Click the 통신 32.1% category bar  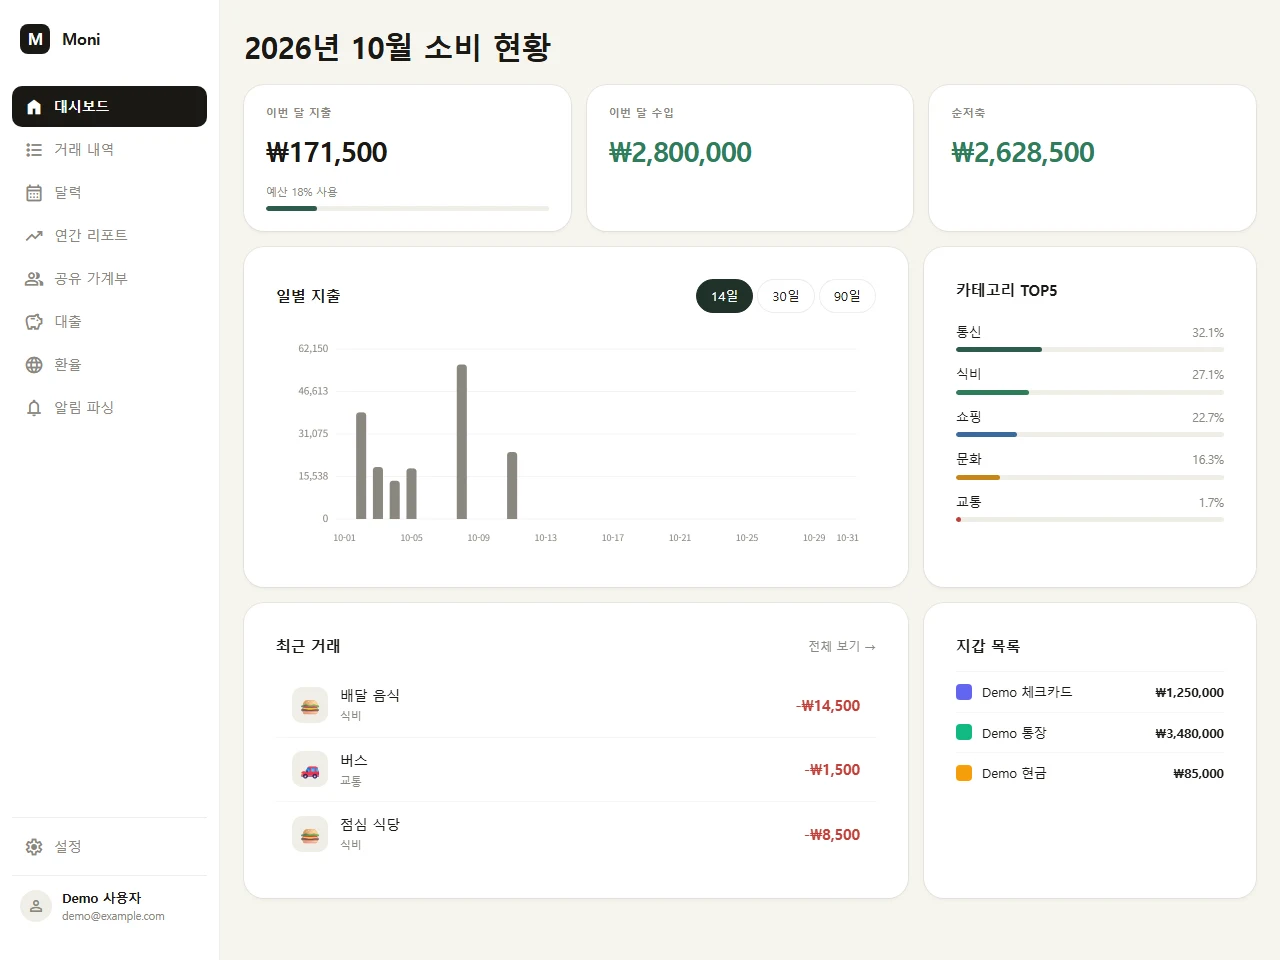1090,349
